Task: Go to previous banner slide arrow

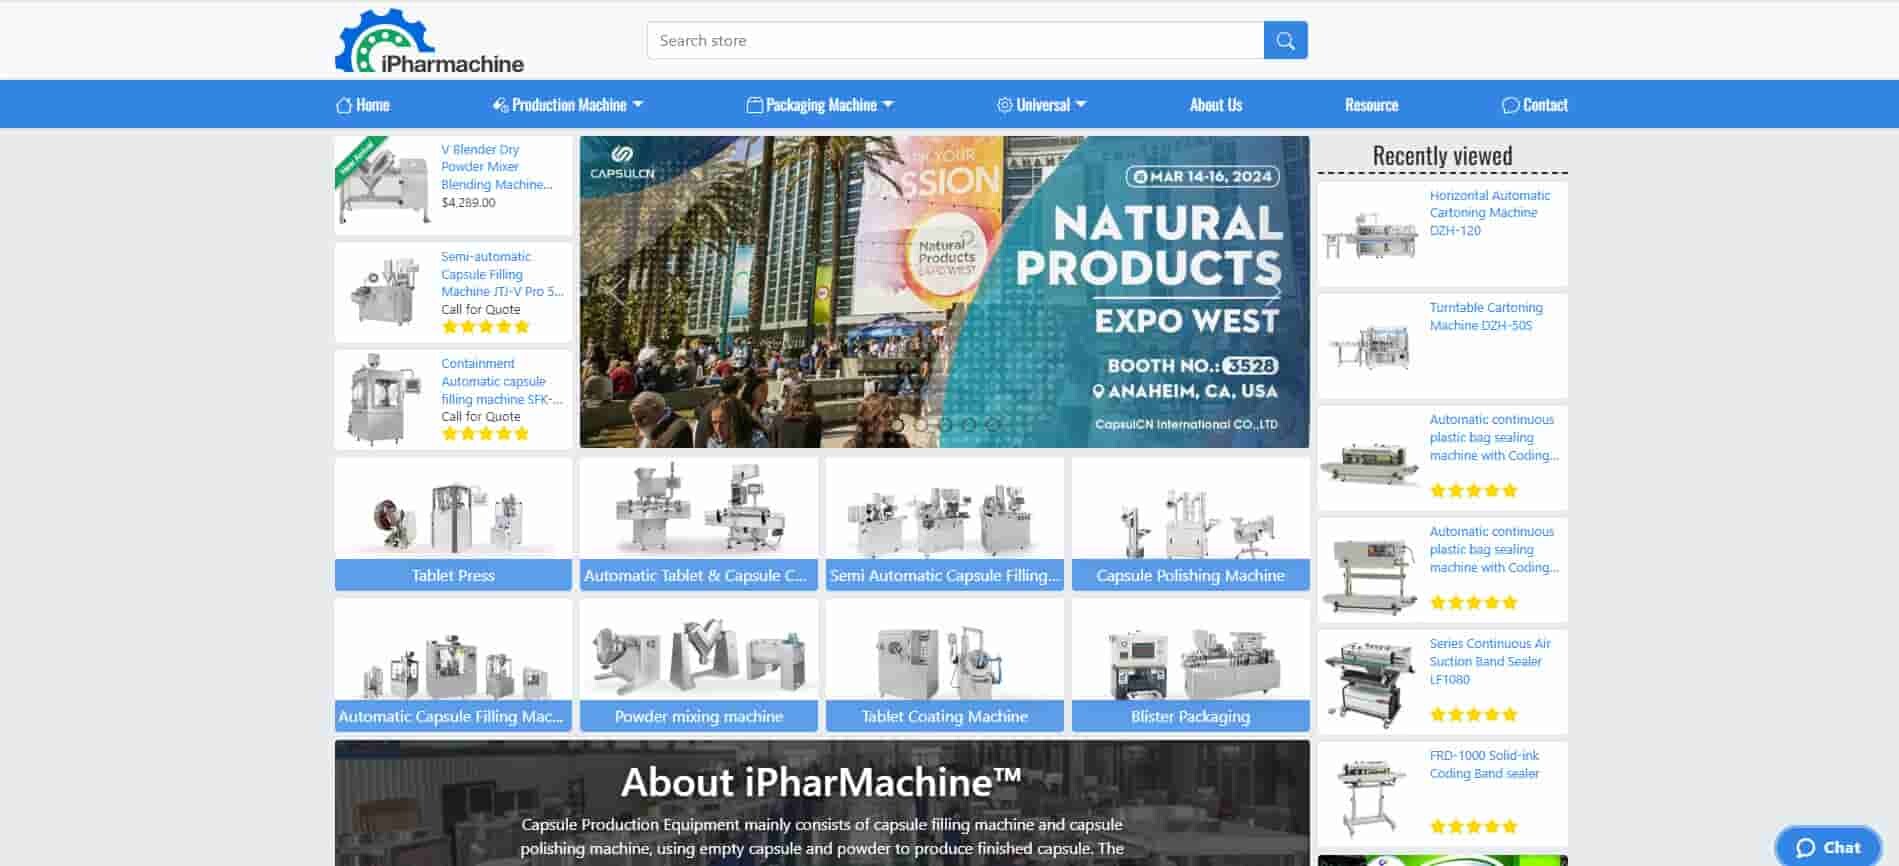Action: click(x=616, y=292)
